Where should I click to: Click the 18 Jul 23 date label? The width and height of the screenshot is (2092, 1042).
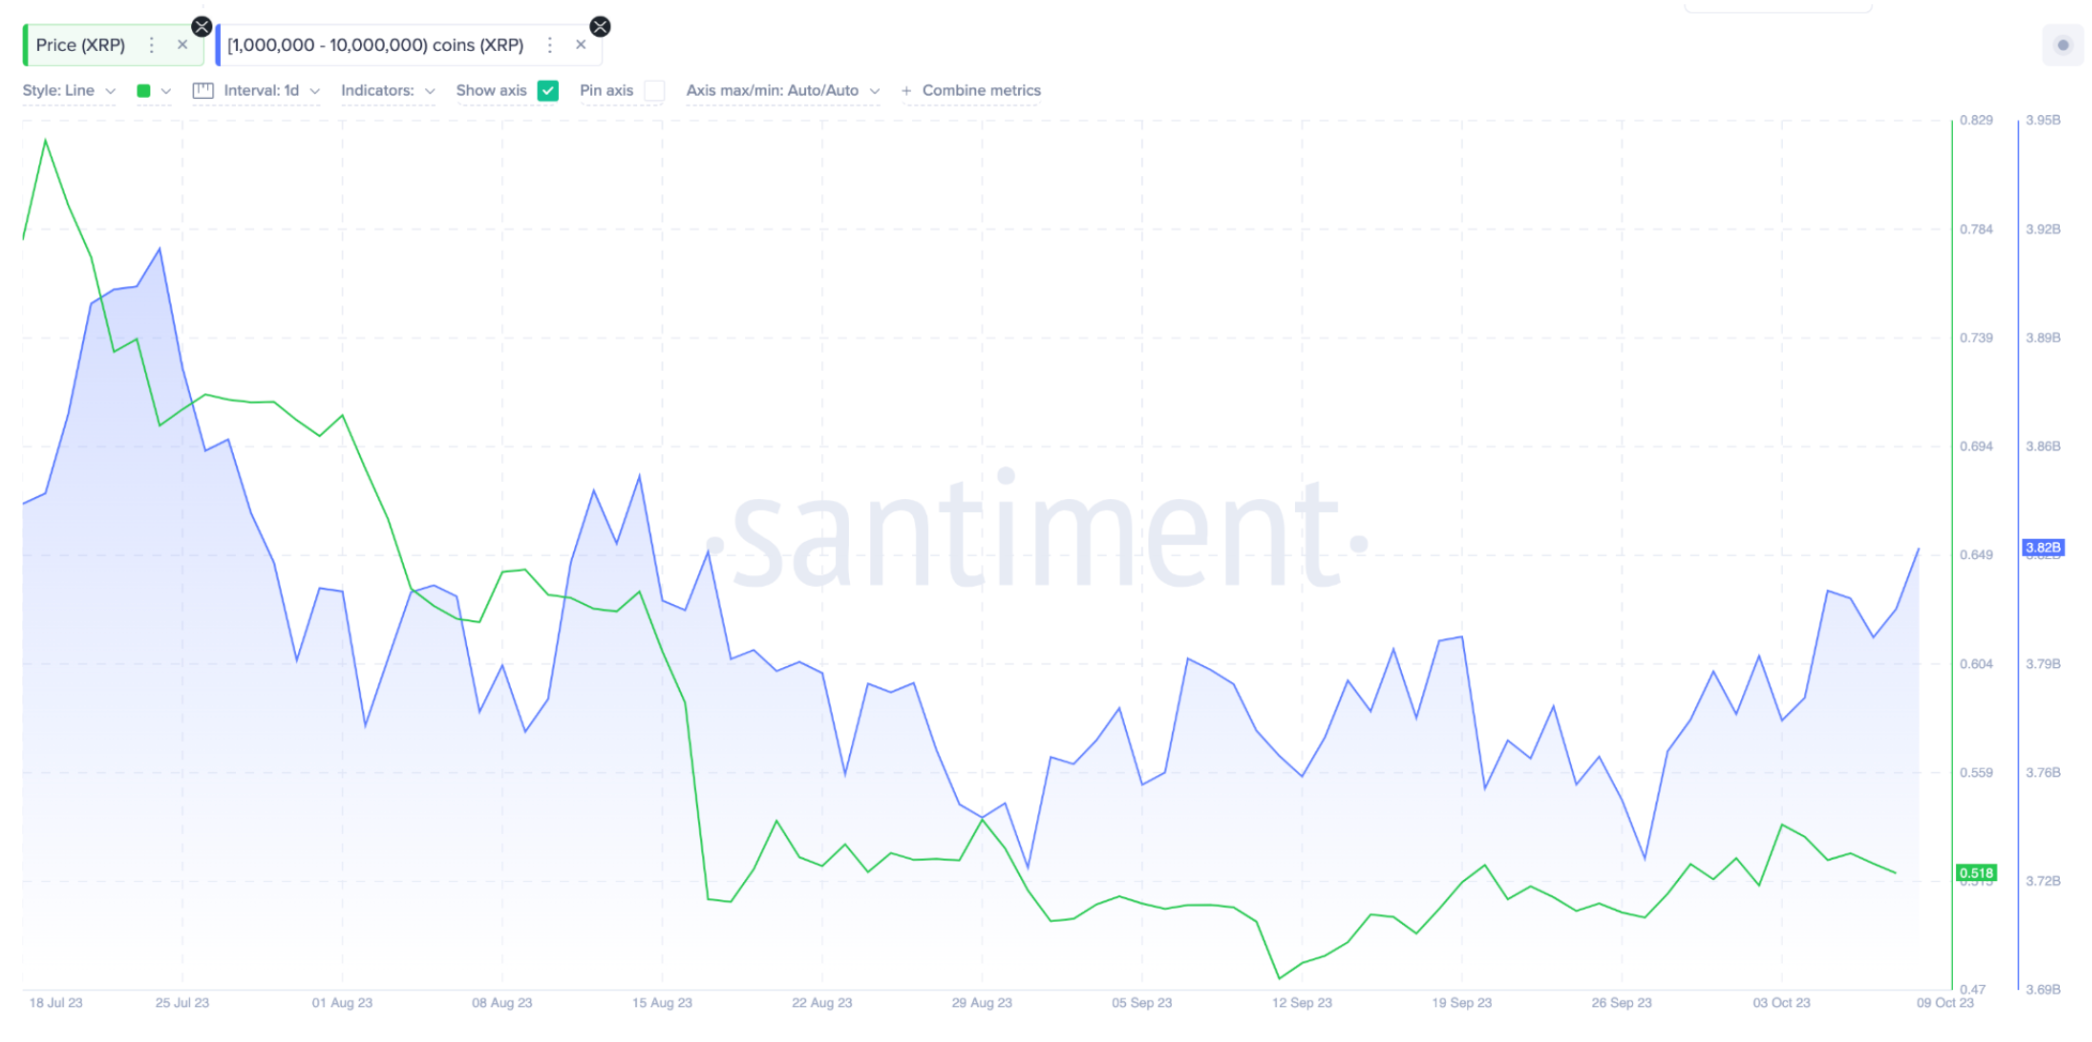pyautogui.click(x=56, y=1003)
